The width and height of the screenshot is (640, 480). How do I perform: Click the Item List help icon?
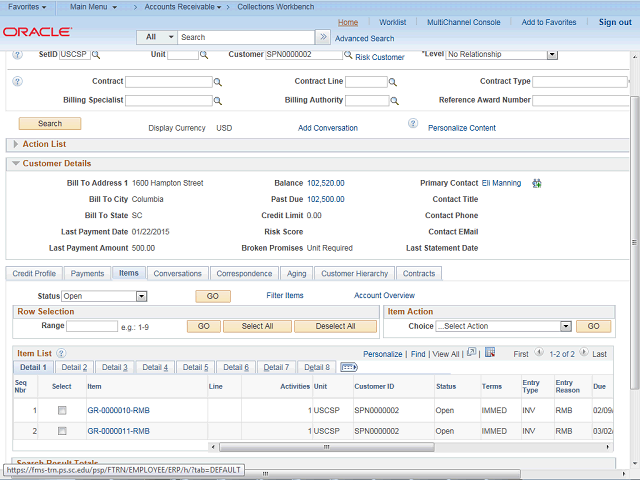tap(62, 354)
